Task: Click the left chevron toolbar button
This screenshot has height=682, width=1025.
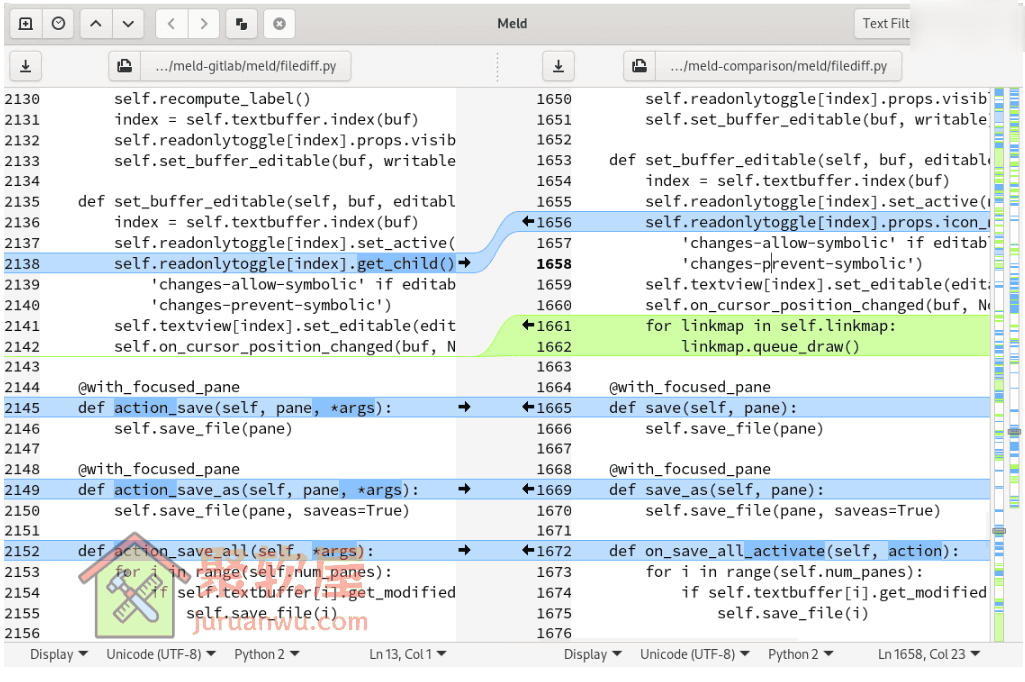Action: click(x=172, y=24)
